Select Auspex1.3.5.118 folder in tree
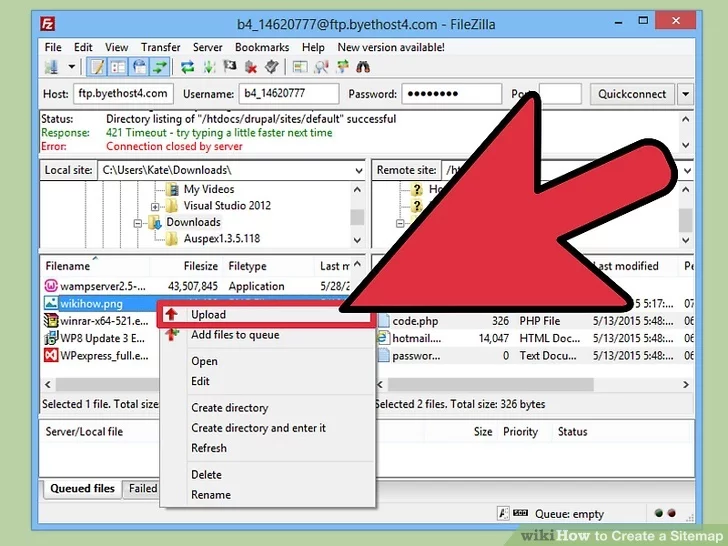This screenshot has width=728, height=546. 222,239
